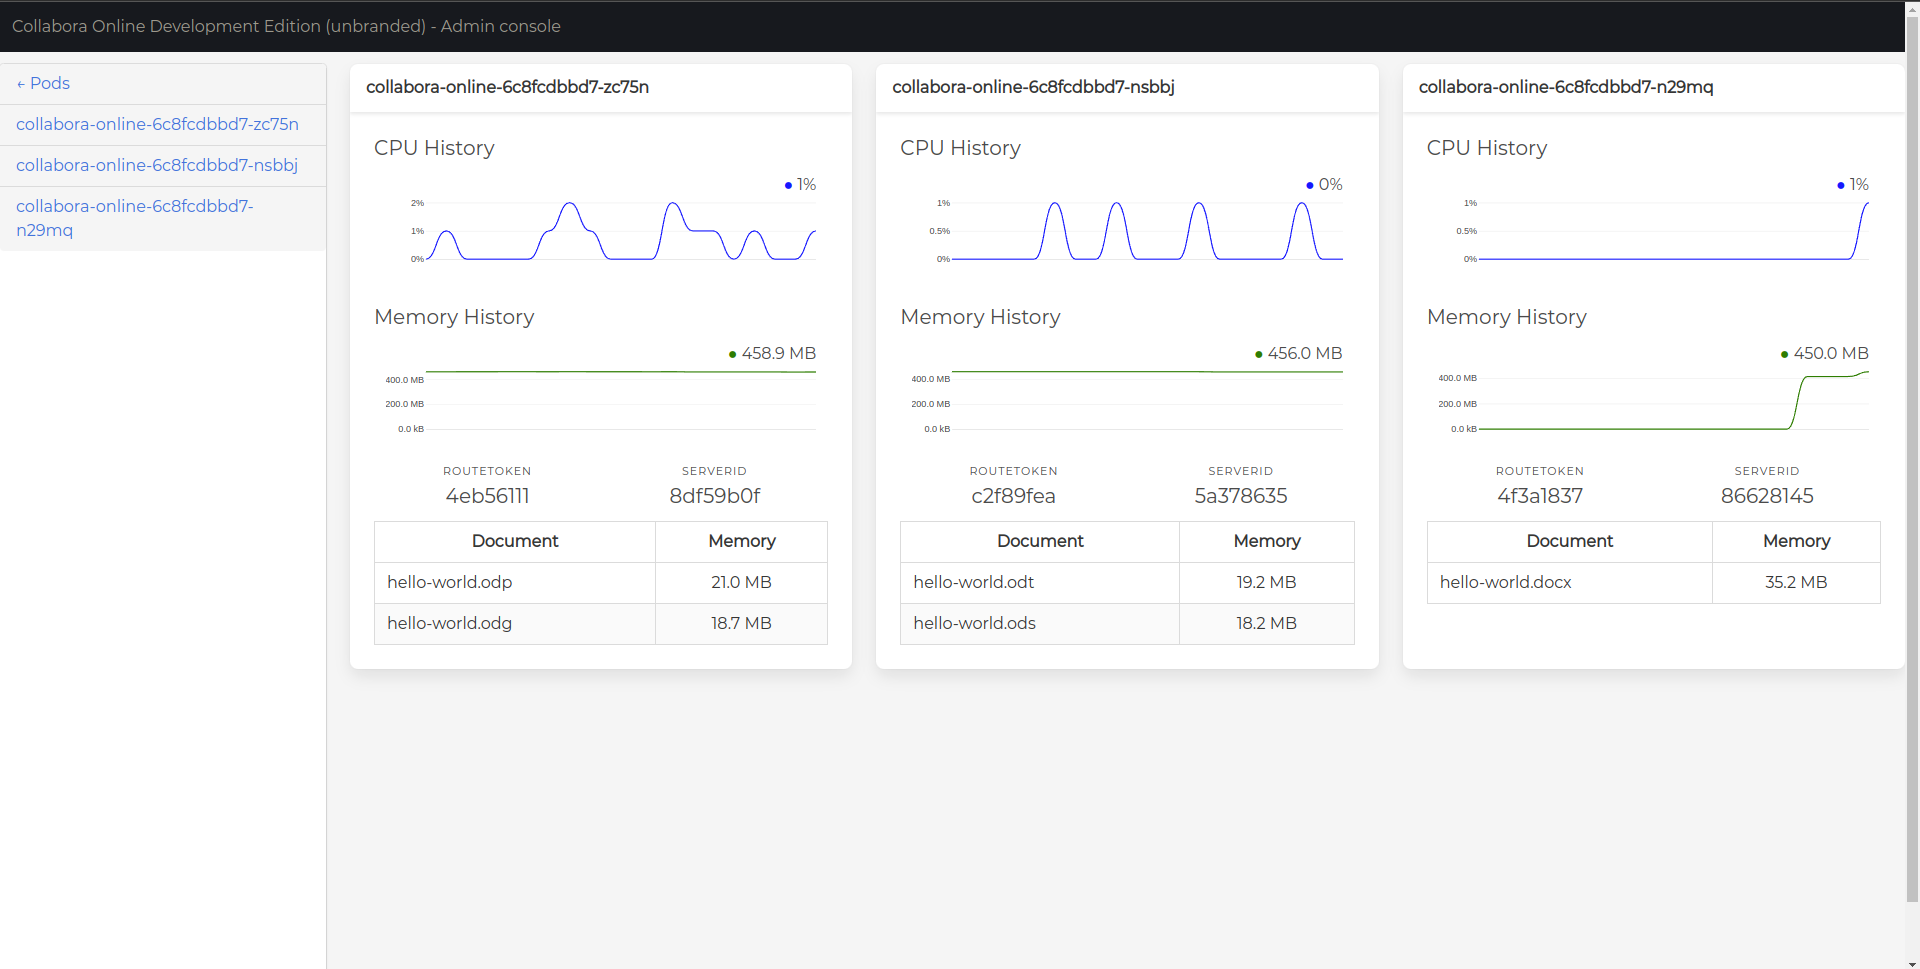
Task: Open the n29mq pod sidebar link
Action: coord(135,218)
